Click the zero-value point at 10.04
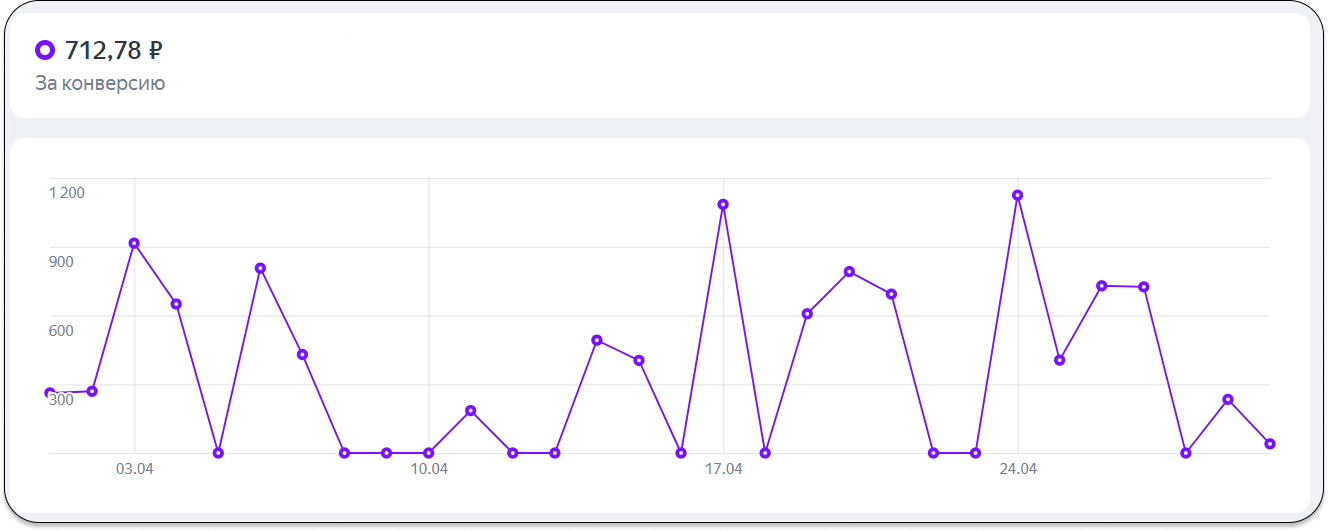The width and height of the screenshot is (1328, 531). 428,453
